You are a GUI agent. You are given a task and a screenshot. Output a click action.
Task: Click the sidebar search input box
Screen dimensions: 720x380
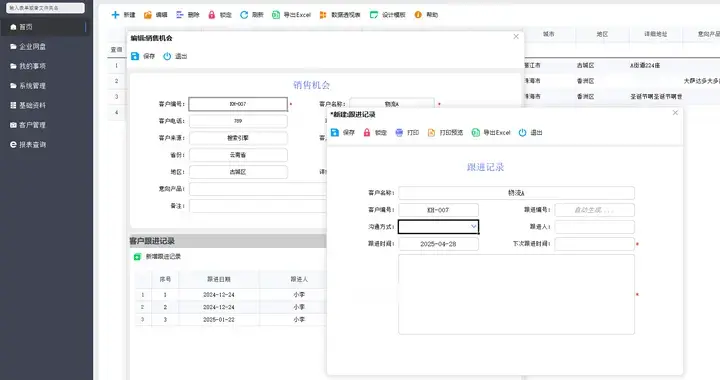45,8
